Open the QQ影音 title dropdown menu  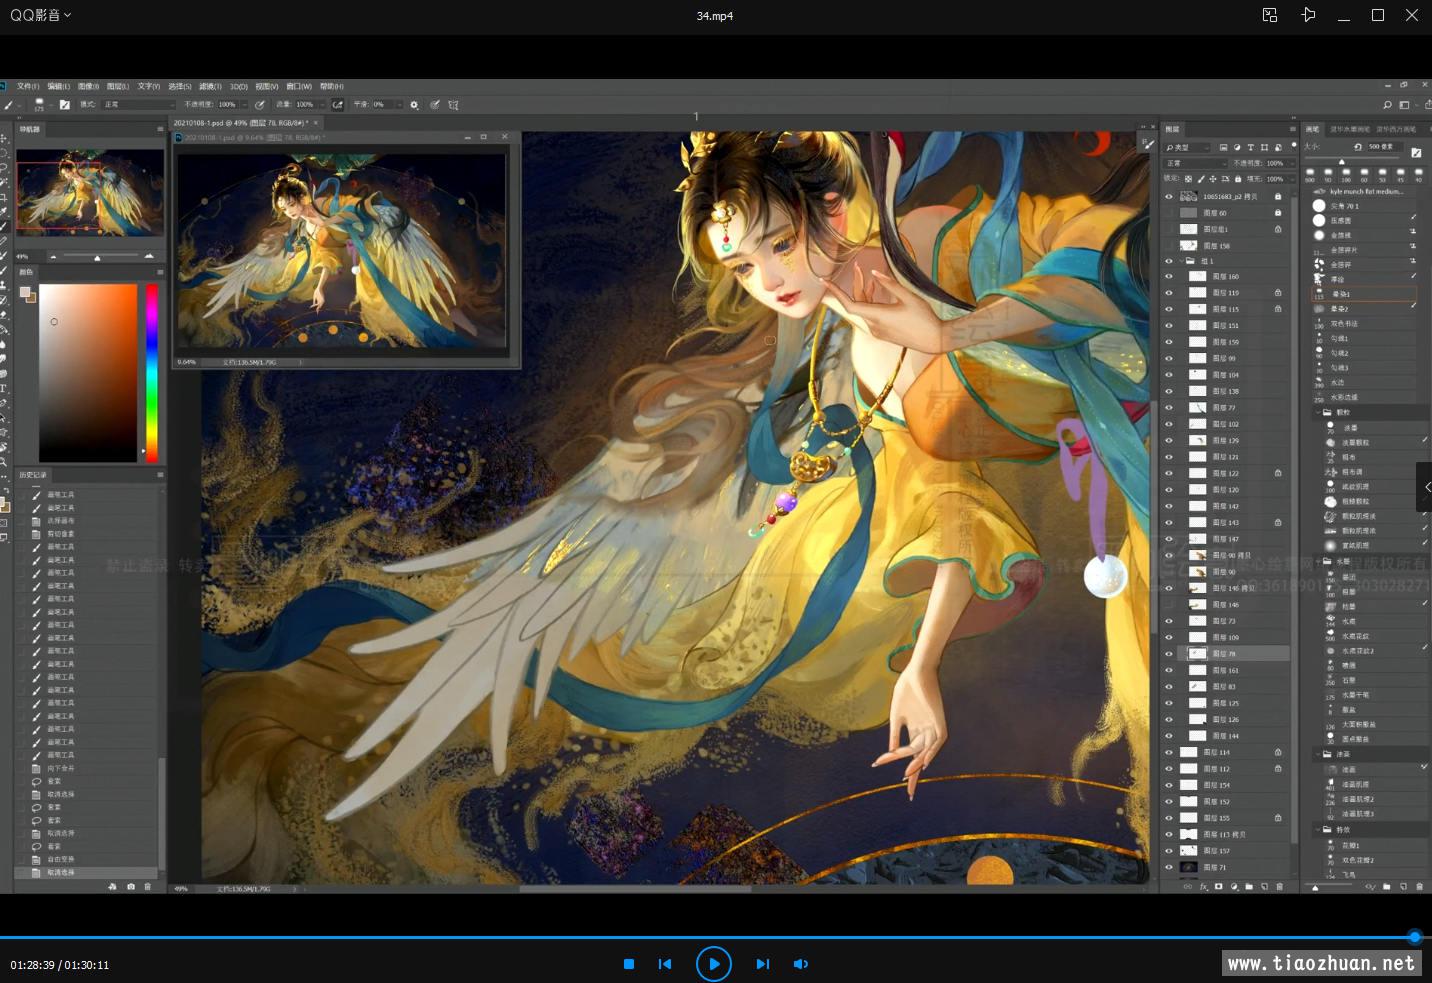41,15
